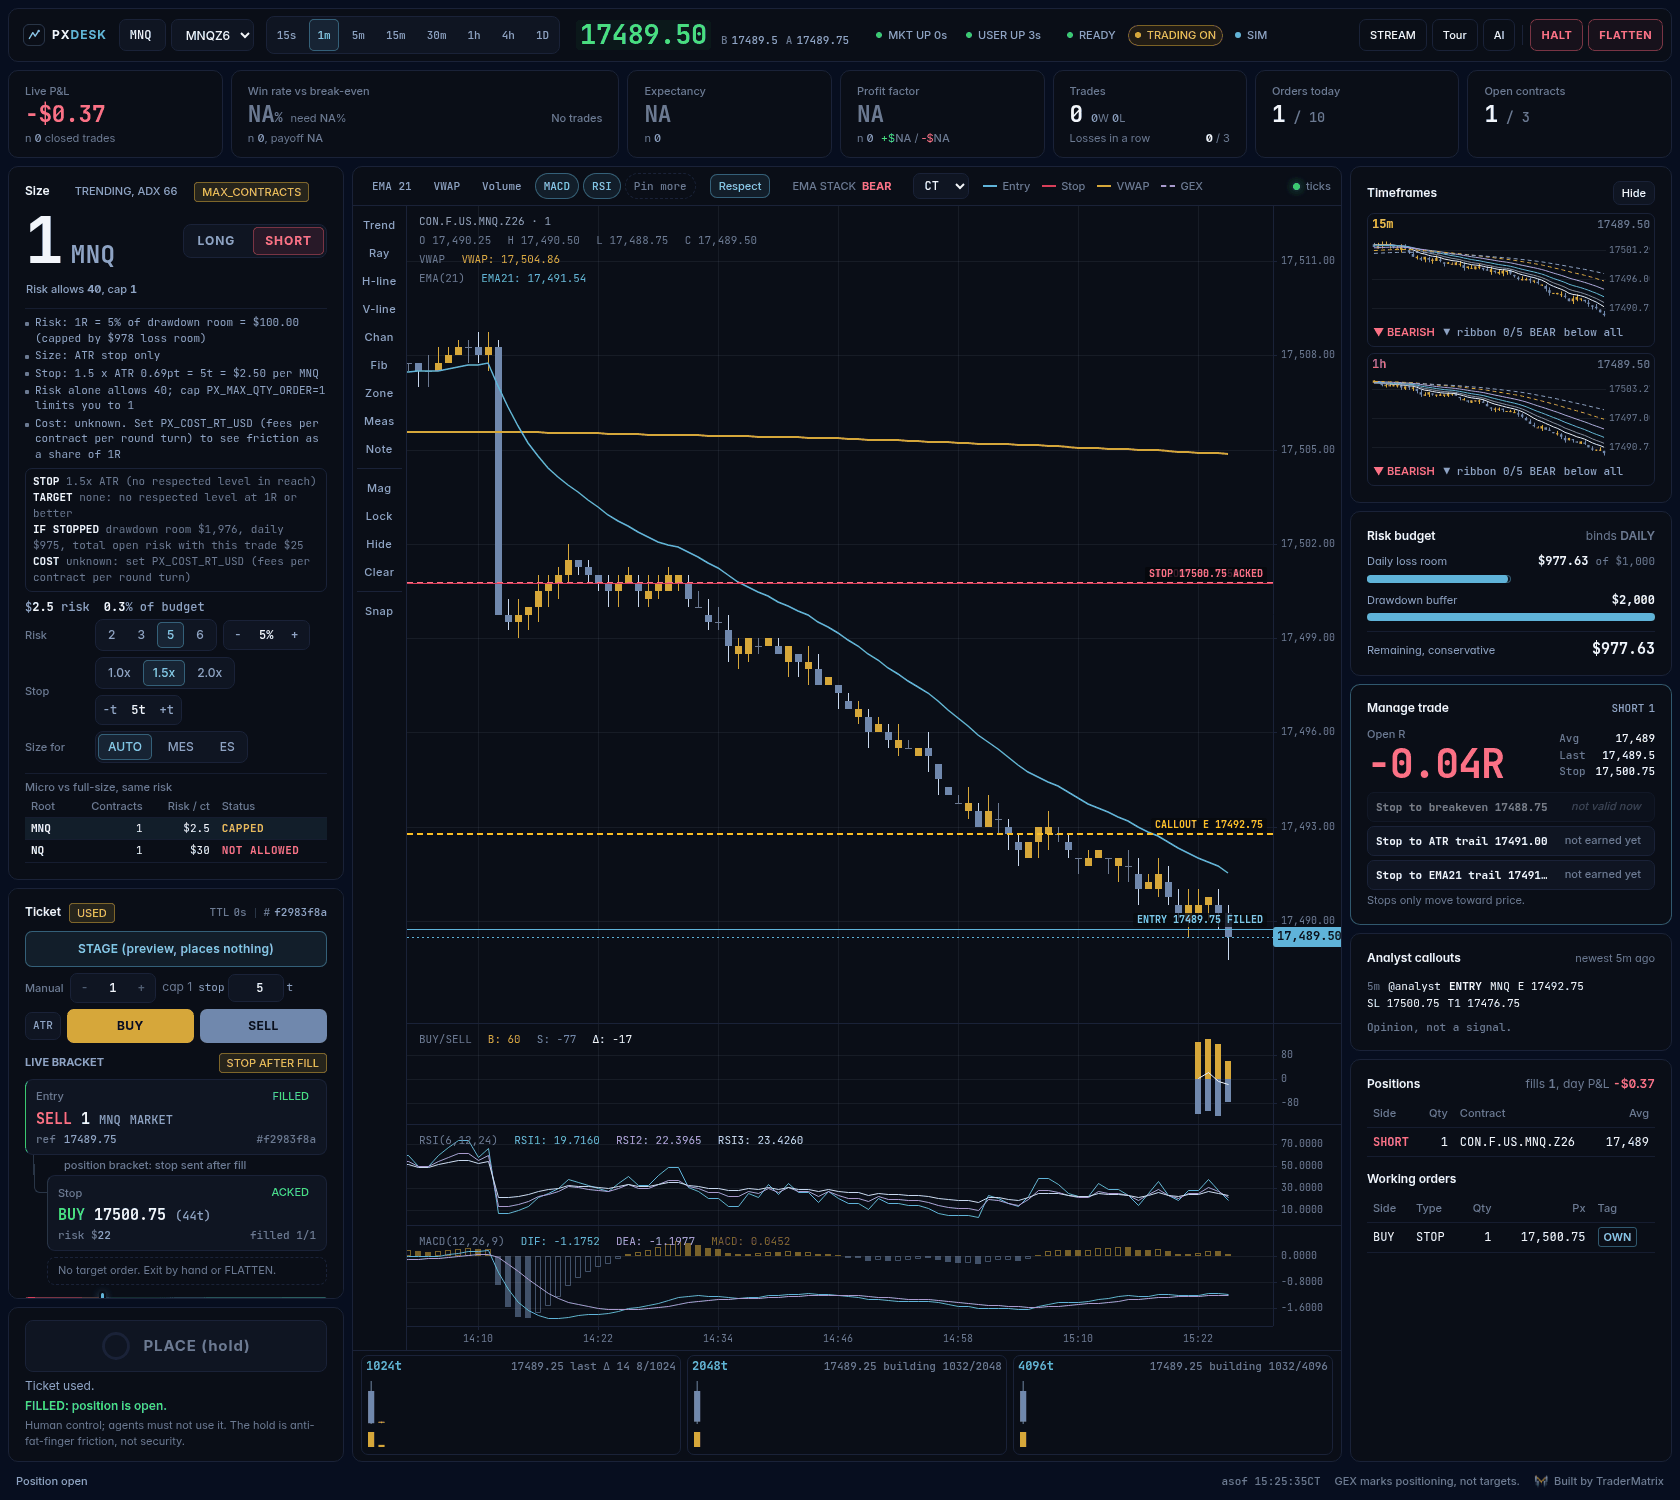Image resolution: width=1680 pixels, height=1500 pixels.
Task: Toggle the Lock drawings tool
Action: (x=379, y=516)
